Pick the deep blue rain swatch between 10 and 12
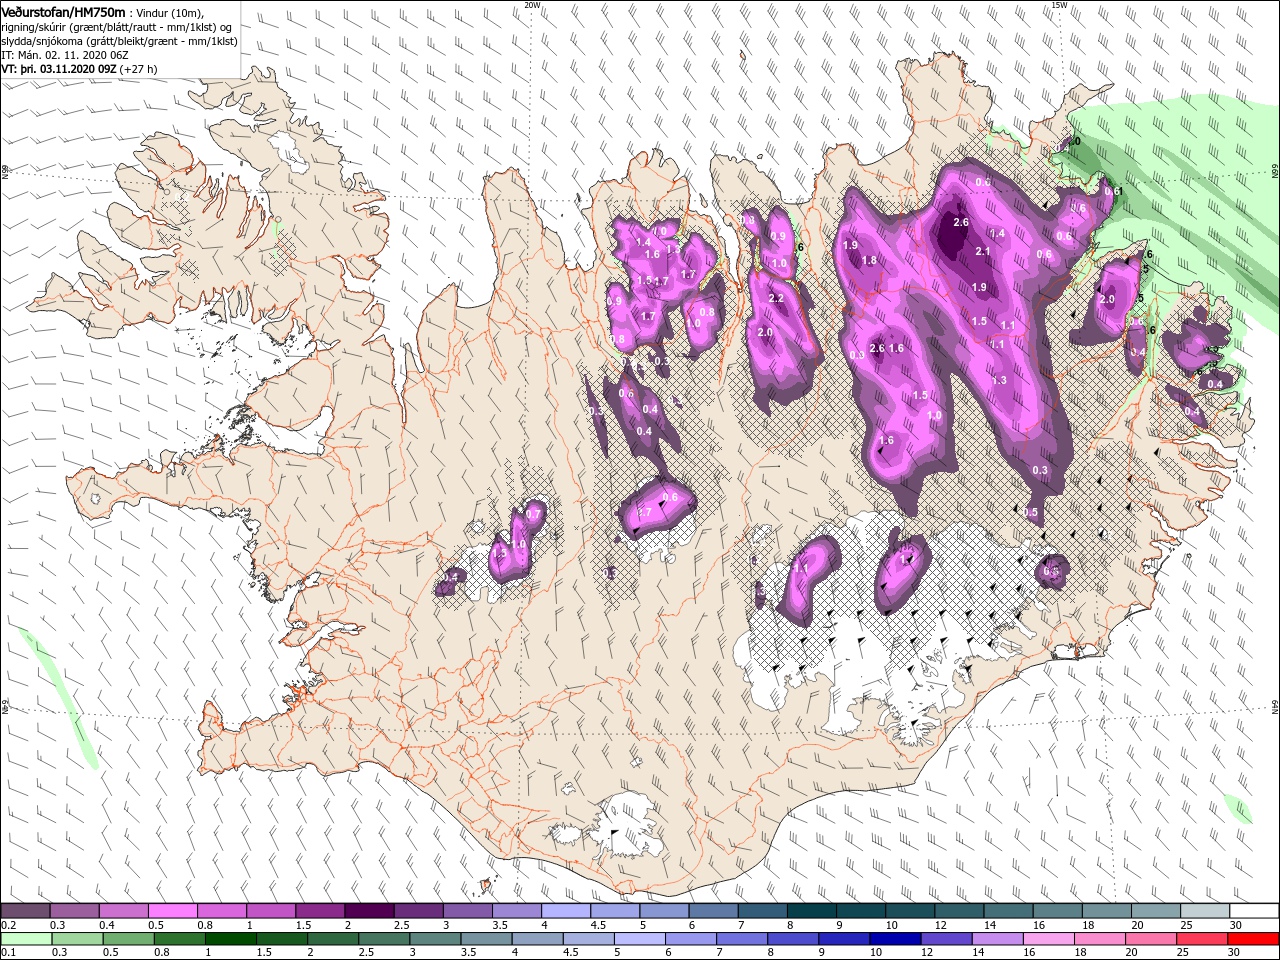Image resolution: width=1280 pixels, height=960 pixels. click(x=894, y=939)
